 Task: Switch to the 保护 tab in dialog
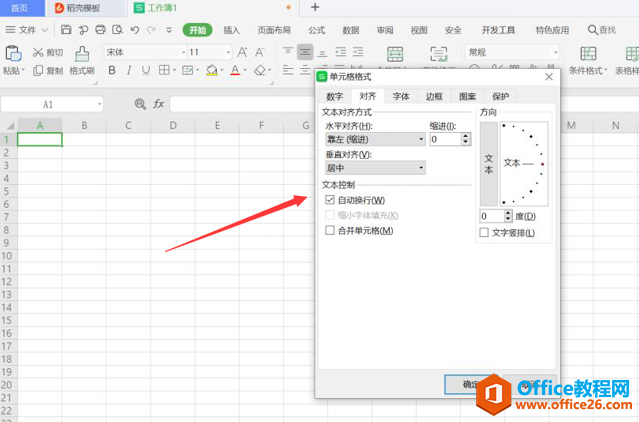[500, 97]
